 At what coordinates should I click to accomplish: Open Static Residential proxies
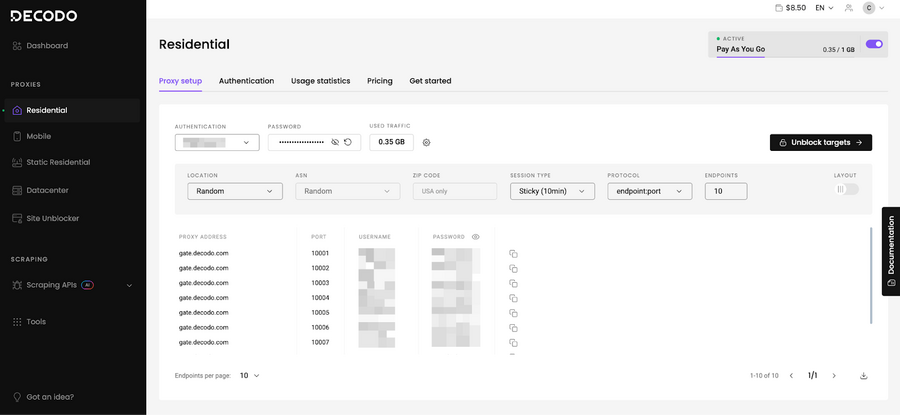(51, 162)
